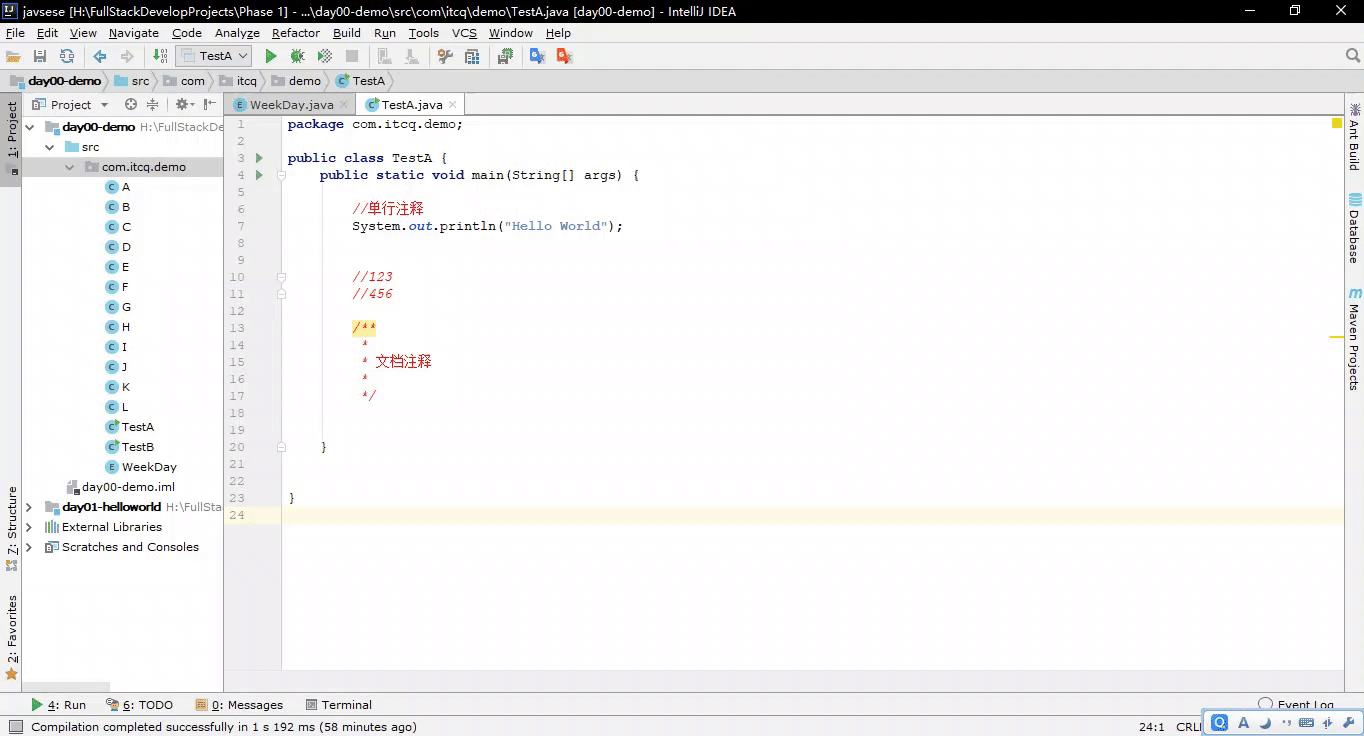Open Settings wrench icon in toolbar
The width and height of the screenshot is (1364, 736).
click(x=446, y=57)
